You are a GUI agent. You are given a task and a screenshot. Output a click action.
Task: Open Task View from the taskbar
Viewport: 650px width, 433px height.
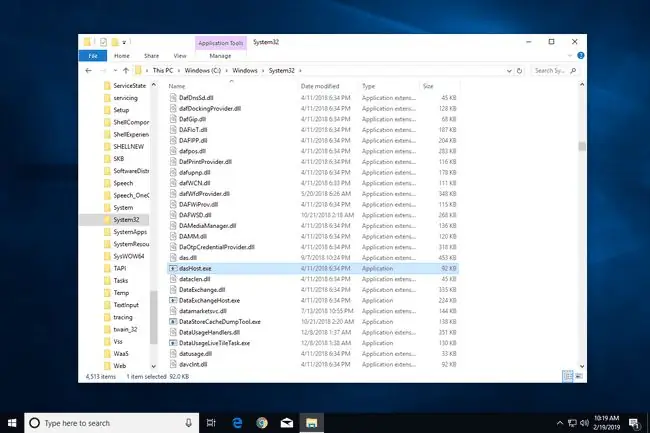point(211,423)
